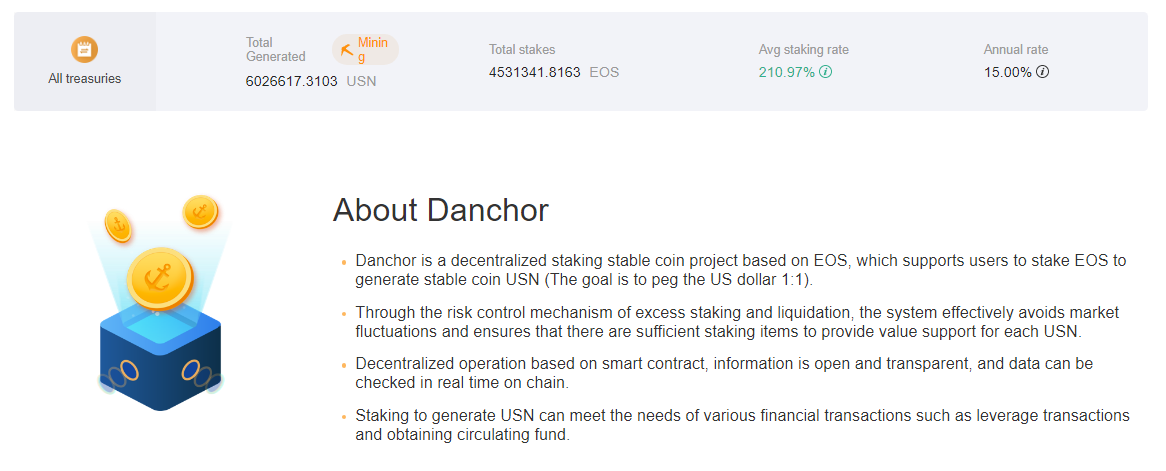Select the All treasuries tab
The width and height of the screenshot is (1166, 471).
coord(85,61)
